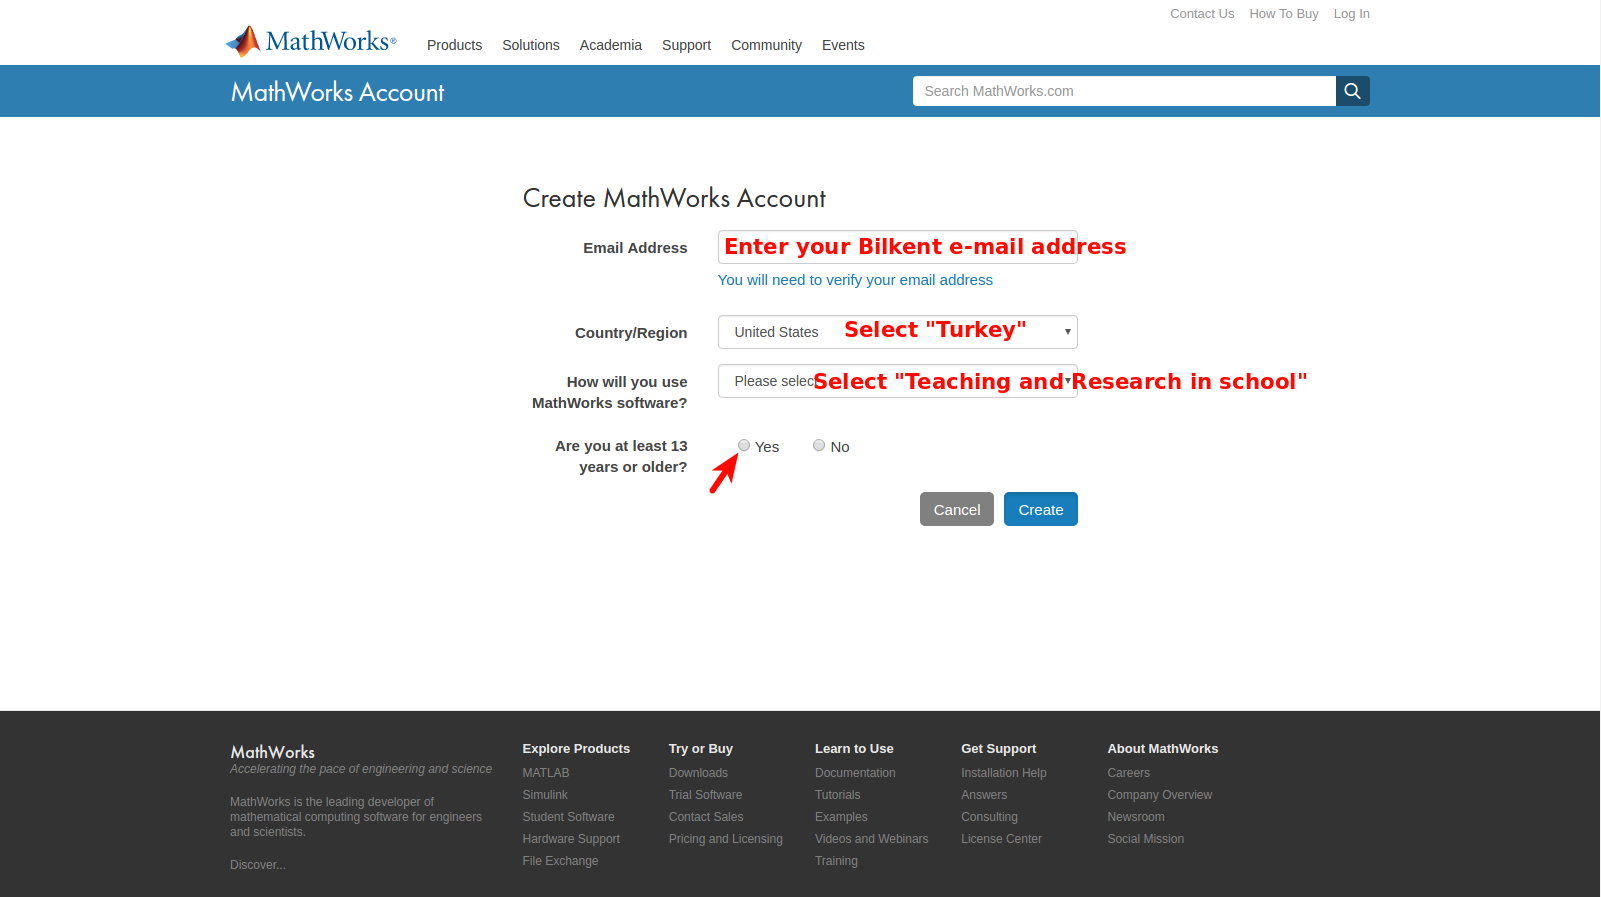Click the search magnifier icon
Screen dimensions: 1601x897
tap(1352, 91)
